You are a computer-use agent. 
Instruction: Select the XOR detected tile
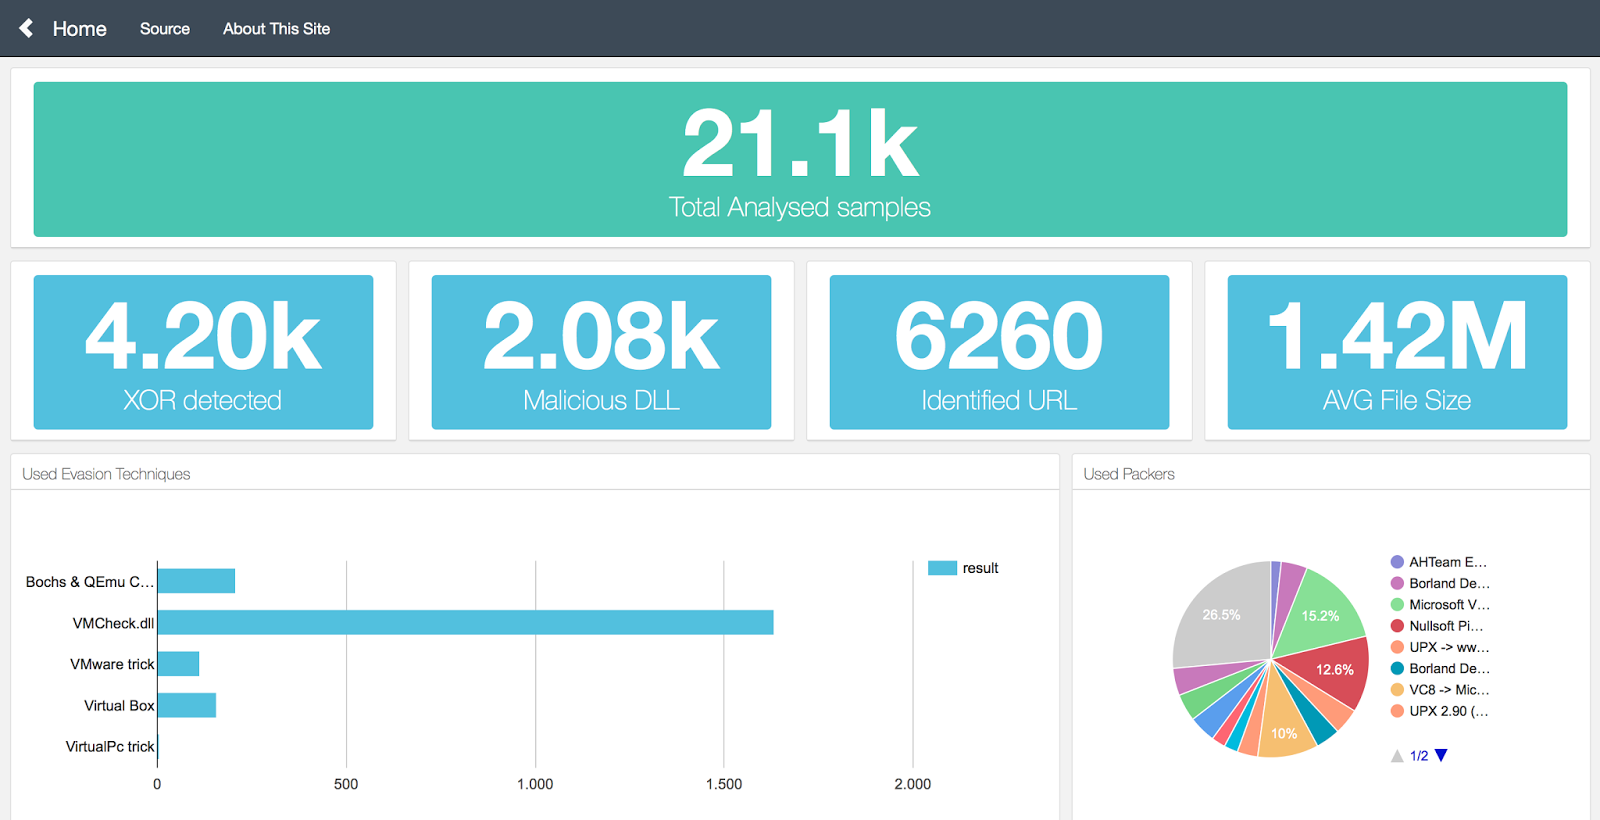(x=203, y=352)
